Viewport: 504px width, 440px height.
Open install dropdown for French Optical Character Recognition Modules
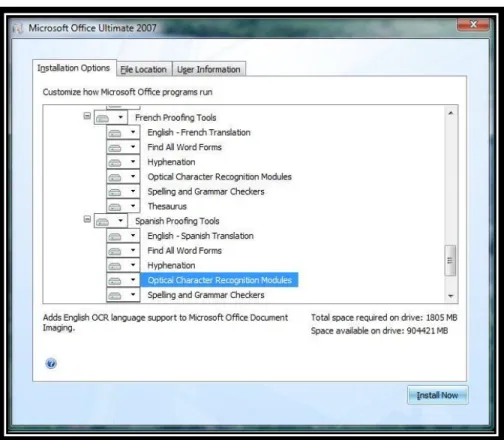(123, 177)
